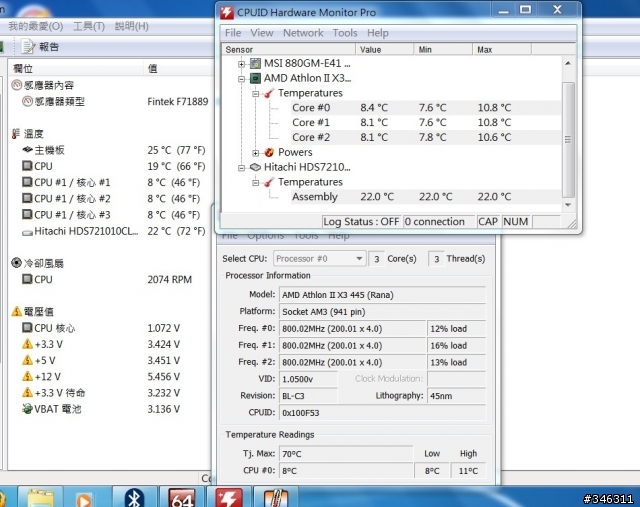Sort by the Max column header
This screenshot has width=640, height=507.
click(502, 49)
